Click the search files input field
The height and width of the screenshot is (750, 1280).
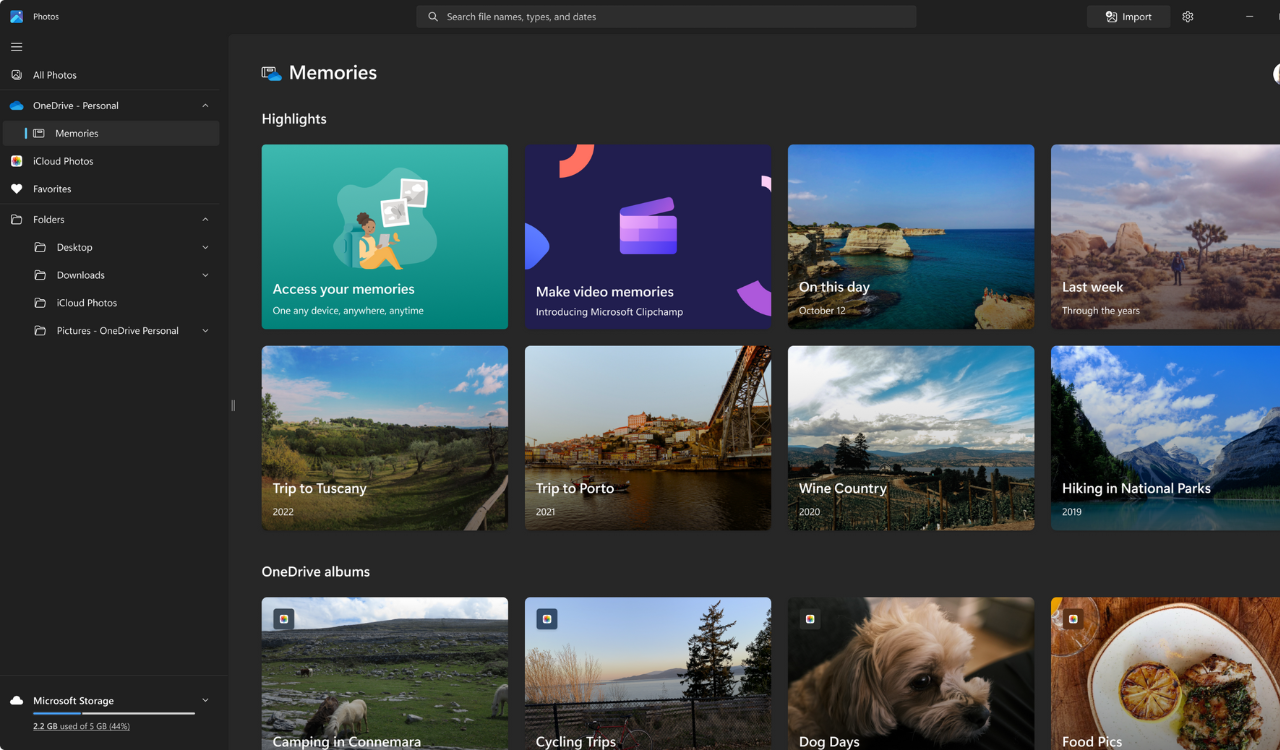point(666,16)
